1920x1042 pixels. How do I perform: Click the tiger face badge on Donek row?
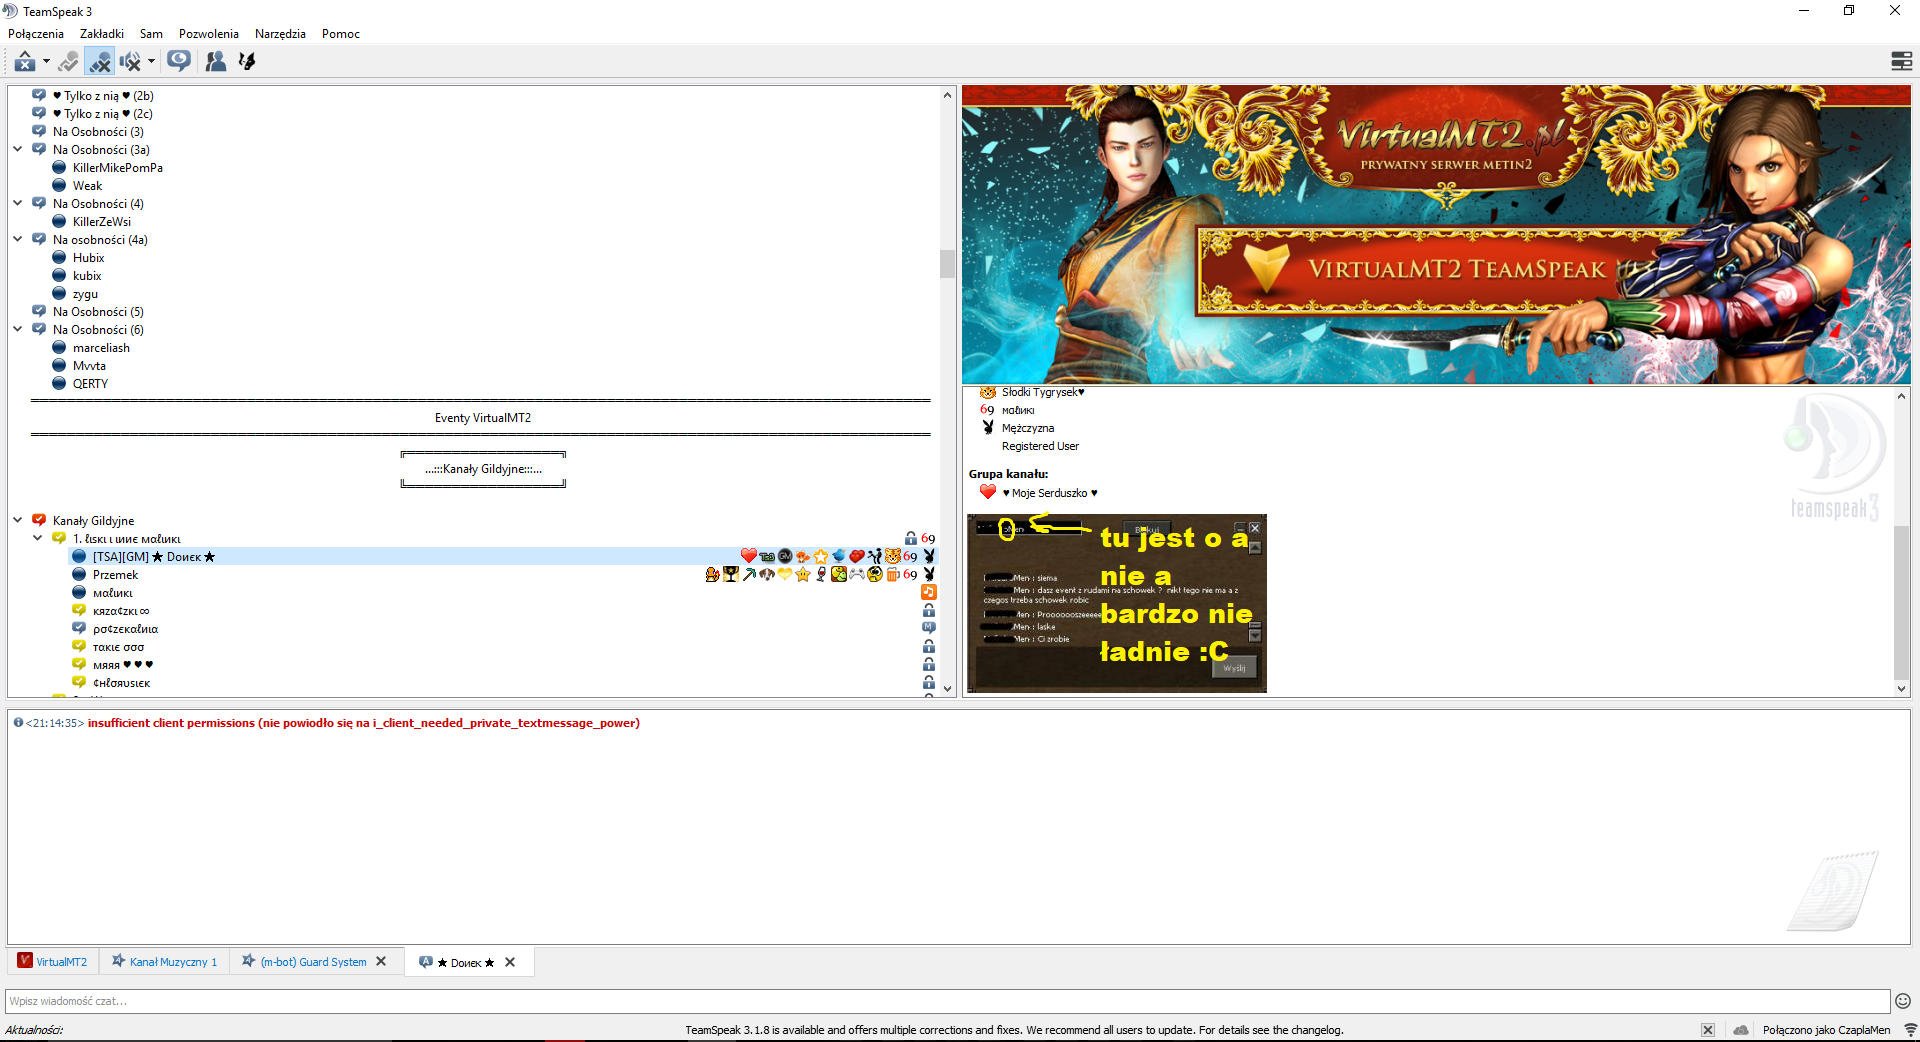pos(892,556)
